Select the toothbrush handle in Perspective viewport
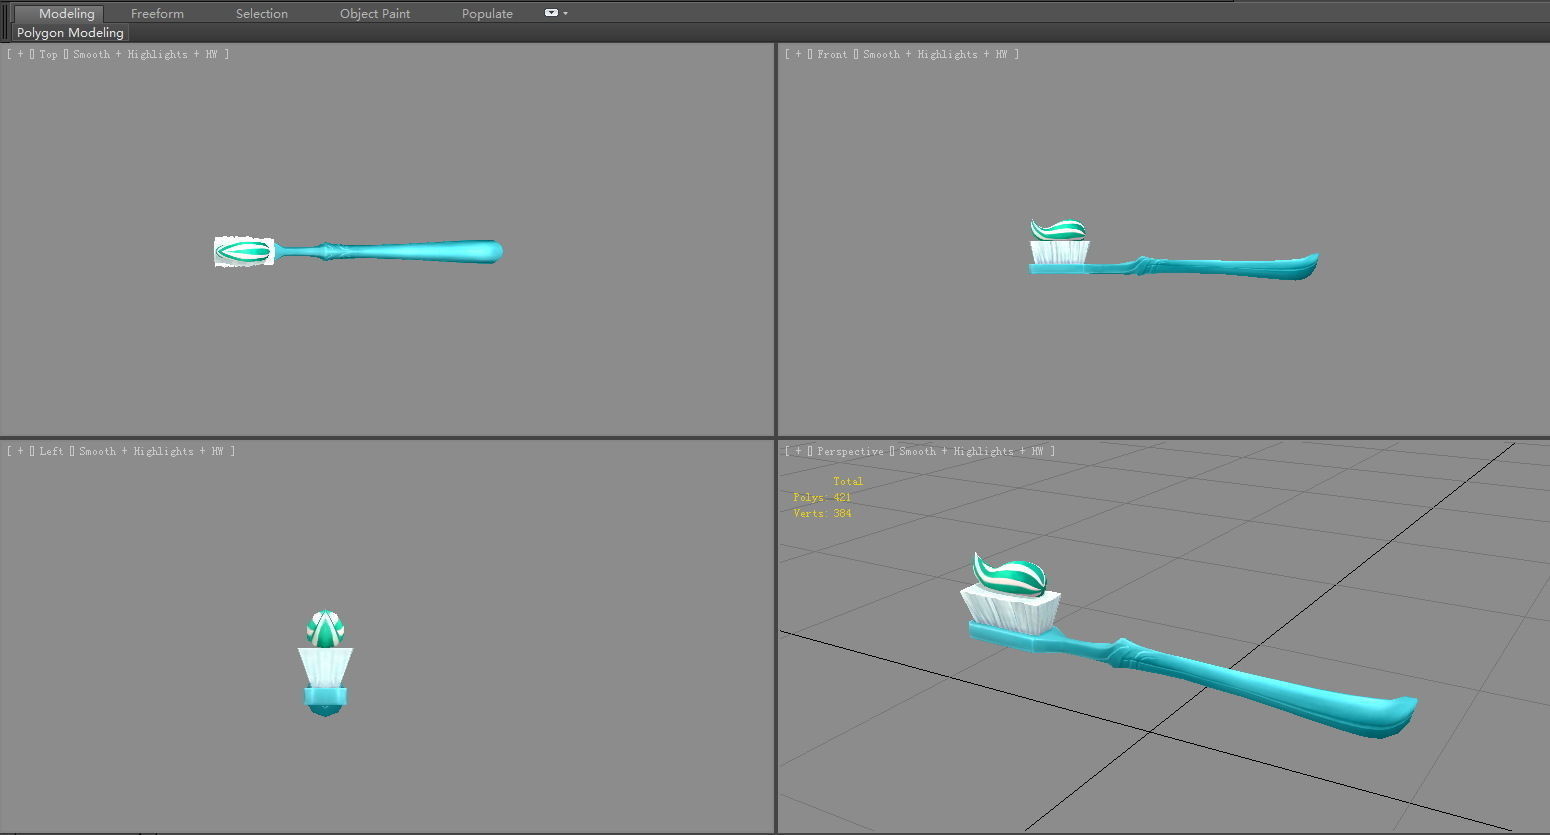 pos(1260,685)
